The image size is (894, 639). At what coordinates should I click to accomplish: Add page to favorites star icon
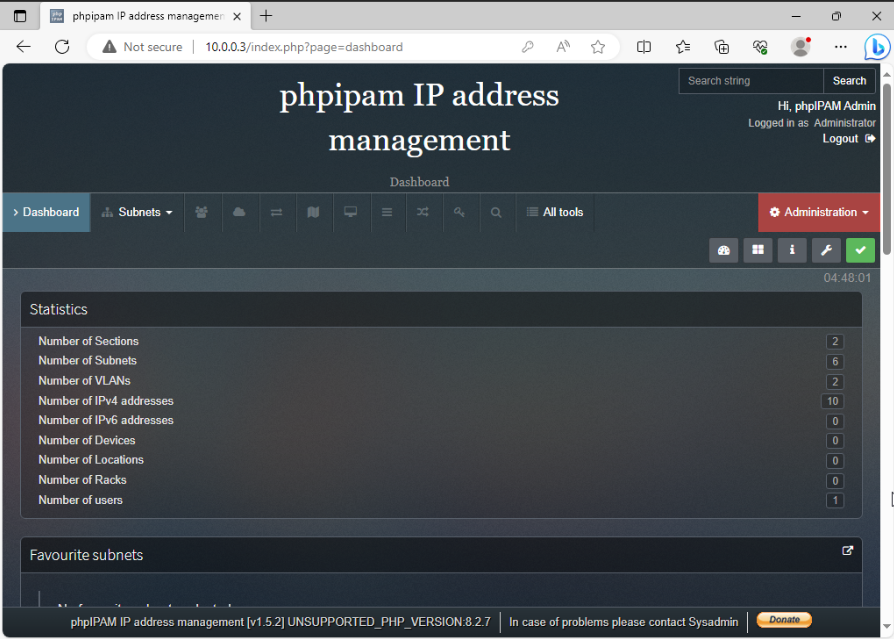[x=598, y=47]
